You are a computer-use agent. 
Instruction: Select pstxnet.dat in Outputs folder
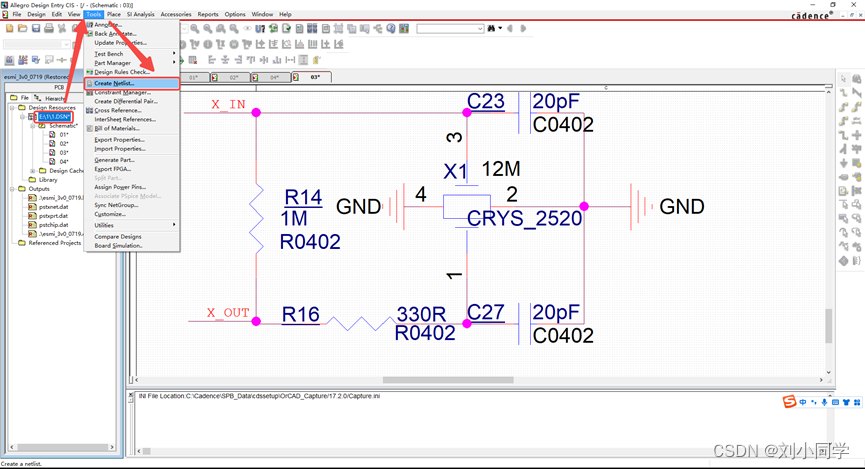(53, 207)
